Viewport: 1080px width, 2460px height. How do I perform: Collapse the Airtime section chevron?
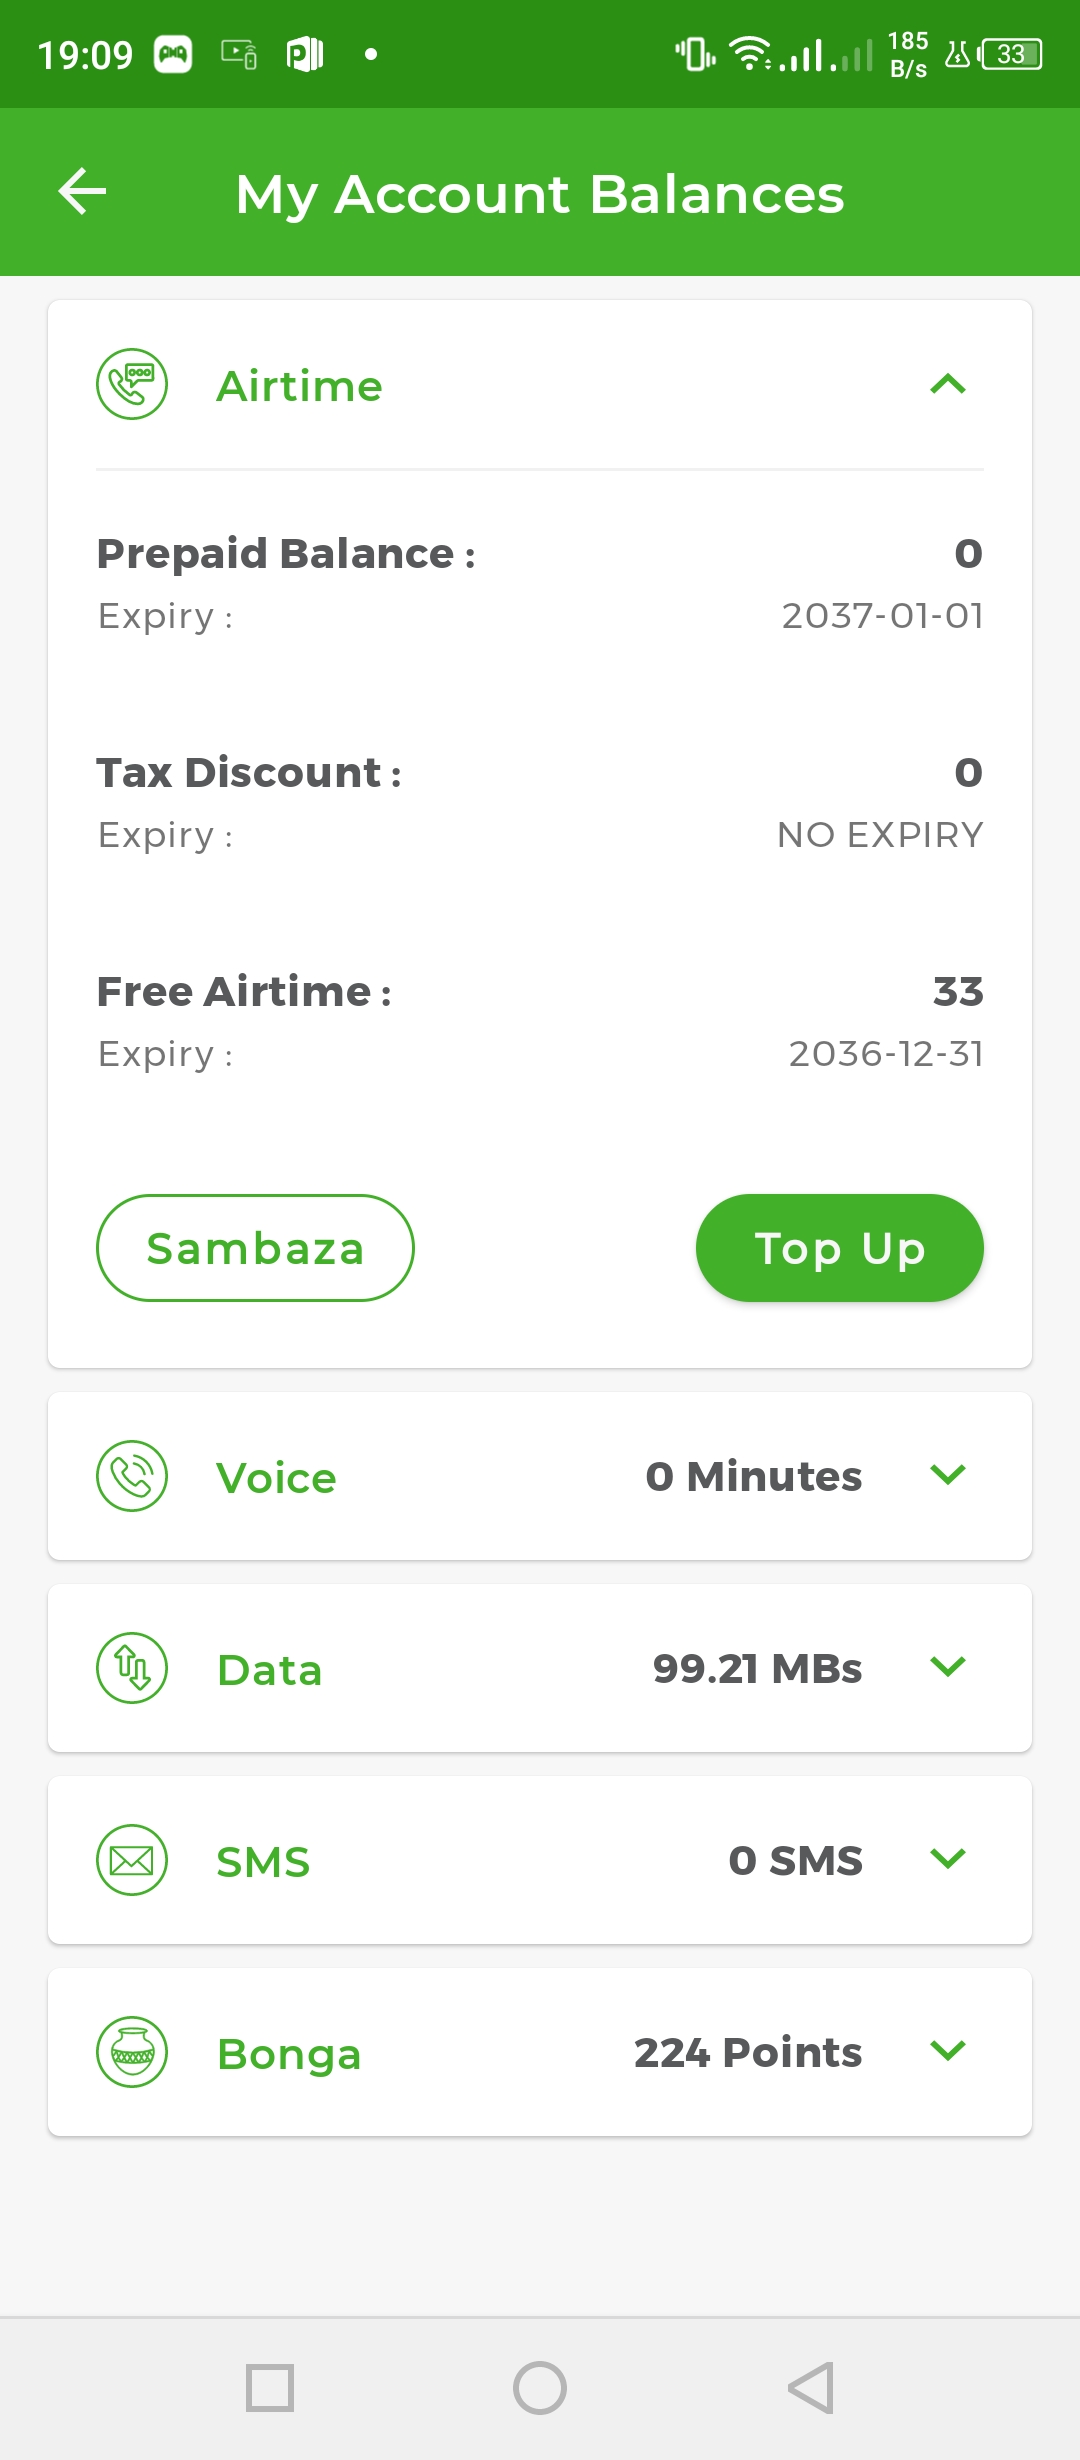tap(948, 384)
